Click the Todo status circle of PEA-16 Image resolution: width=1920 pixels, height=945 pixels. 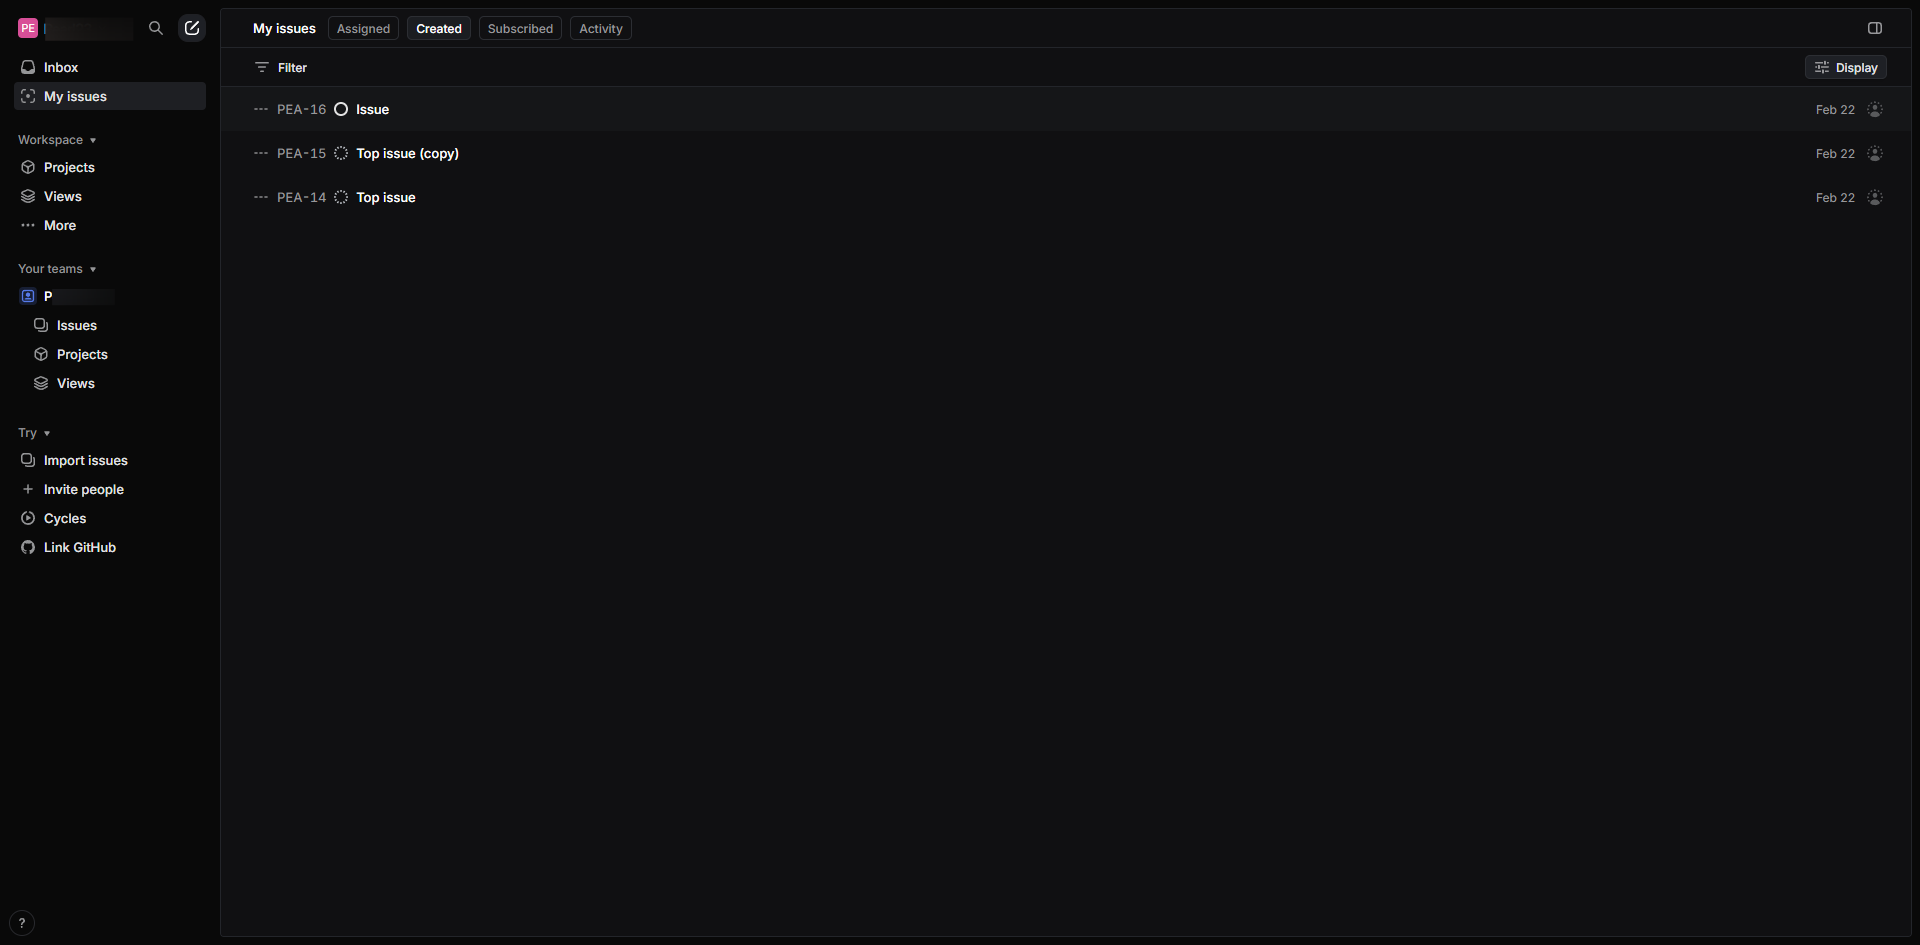click(x=341, y=110)
